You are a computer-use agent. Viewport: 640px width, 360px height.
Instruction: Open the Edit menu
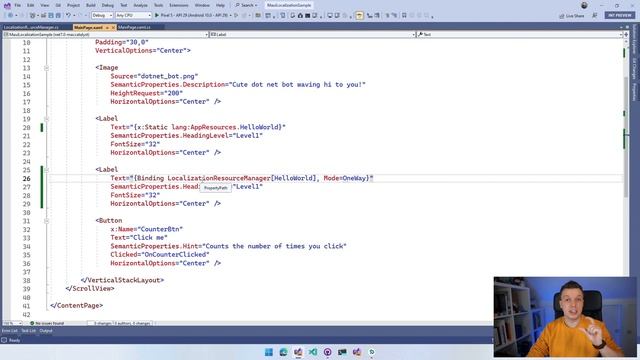click(31, 5)
